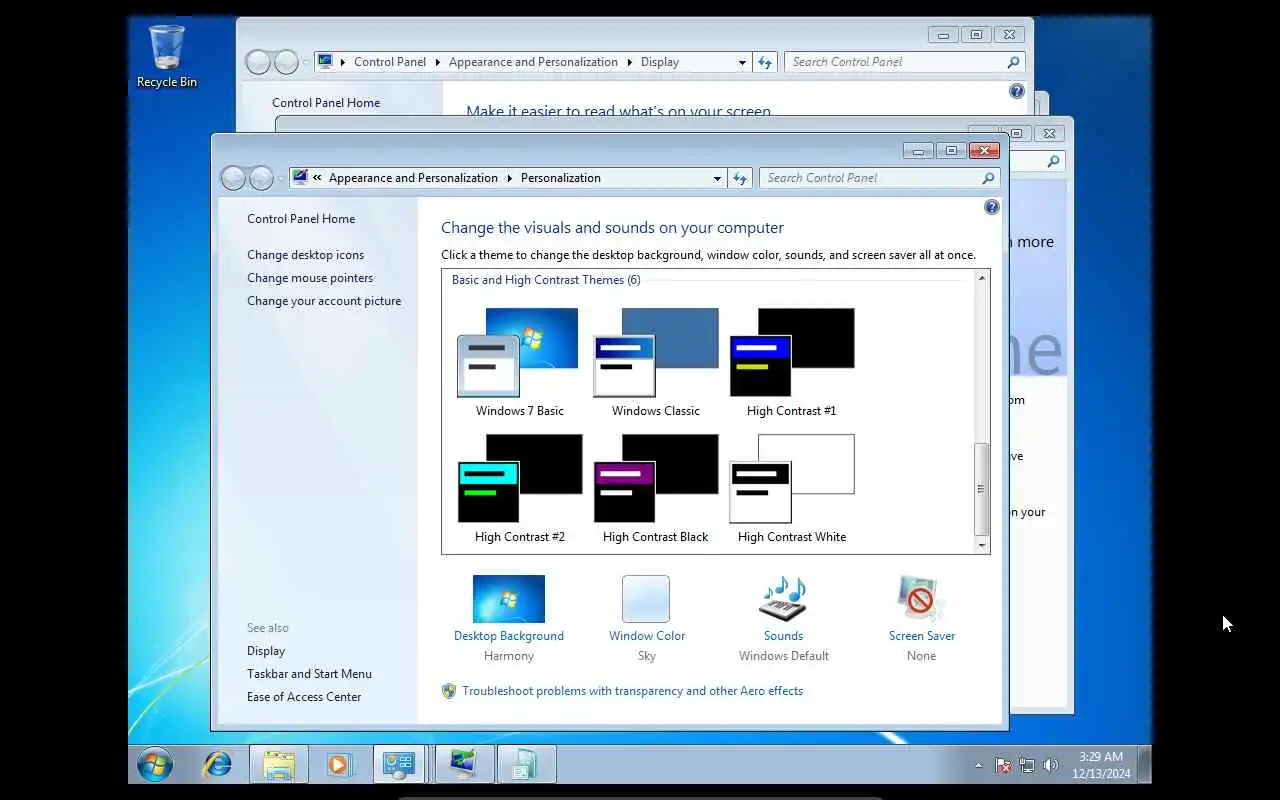Image resolution: width=1280 pixels, height=800 pixels.
Task: Click the Window Color text link
Action: click(647, 636)
